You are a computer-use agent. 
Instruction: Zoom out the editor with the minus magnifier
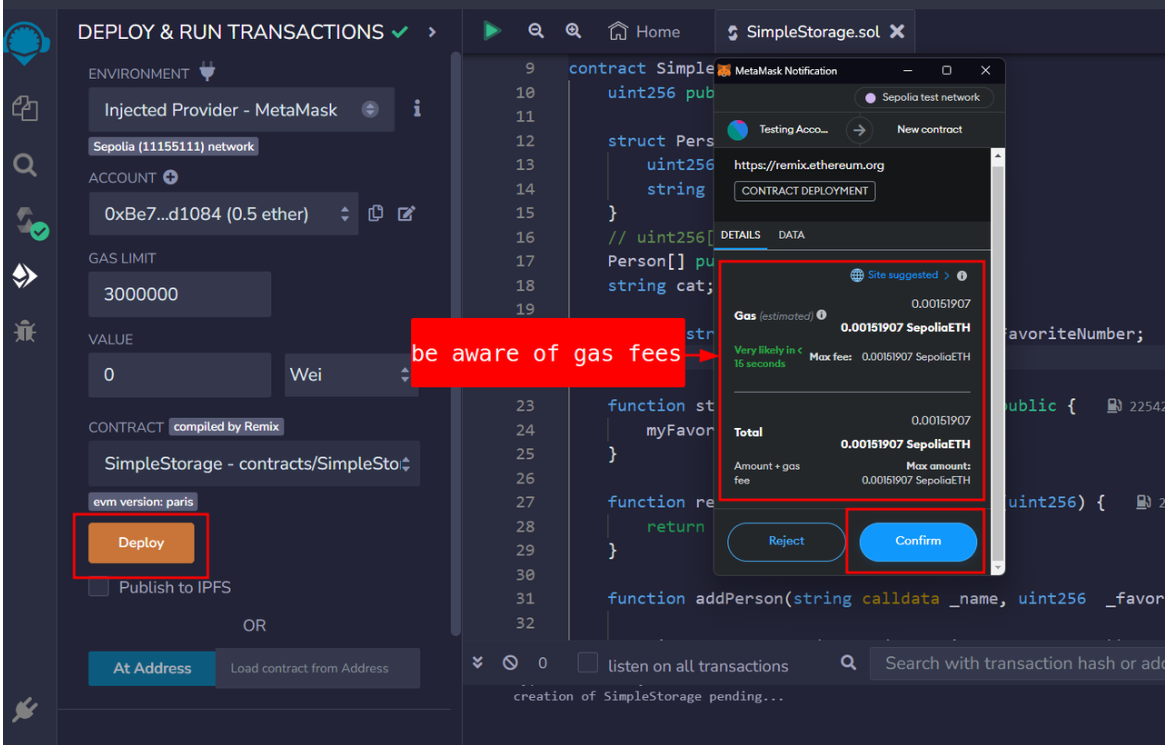536,31
